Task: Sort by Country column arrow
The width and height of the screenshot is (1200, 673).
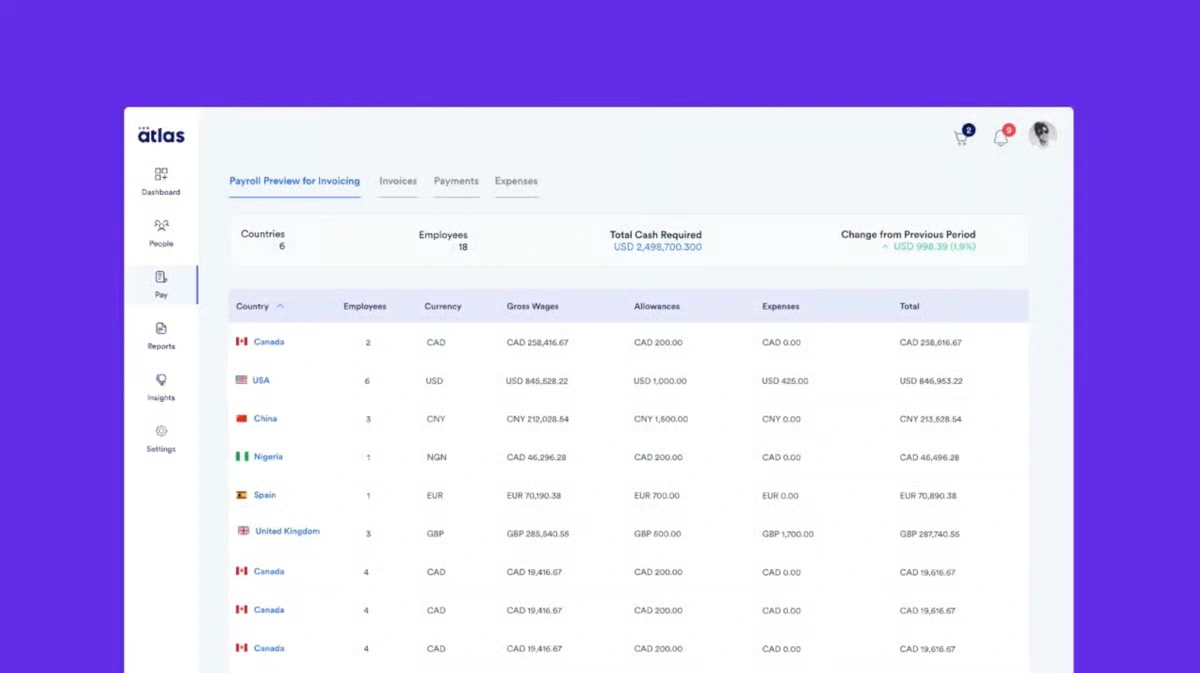Action: coord(280,306)
